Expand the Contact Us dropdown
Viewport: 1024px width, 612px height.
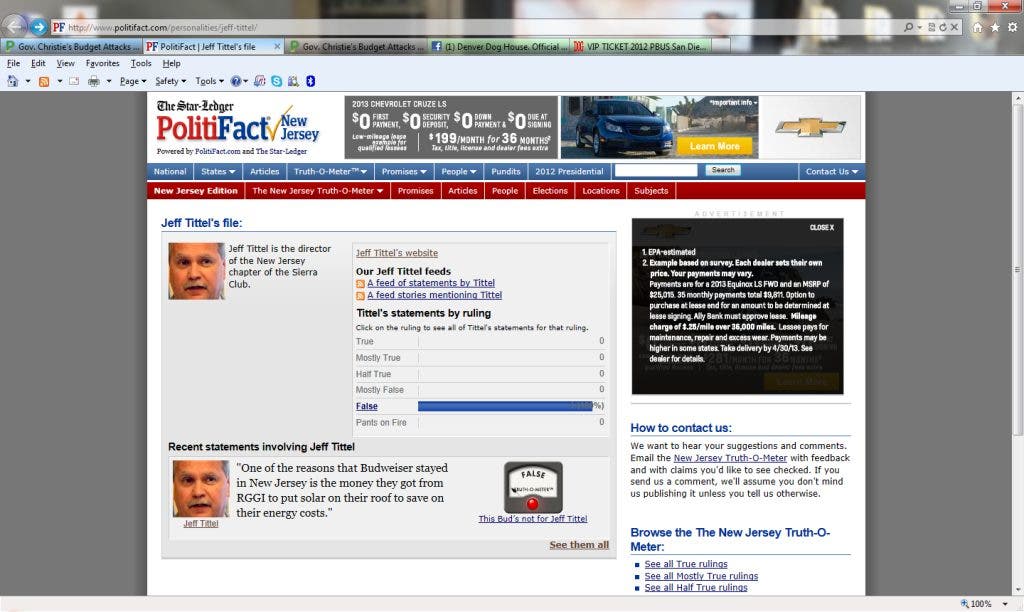(x=831, y=172)
